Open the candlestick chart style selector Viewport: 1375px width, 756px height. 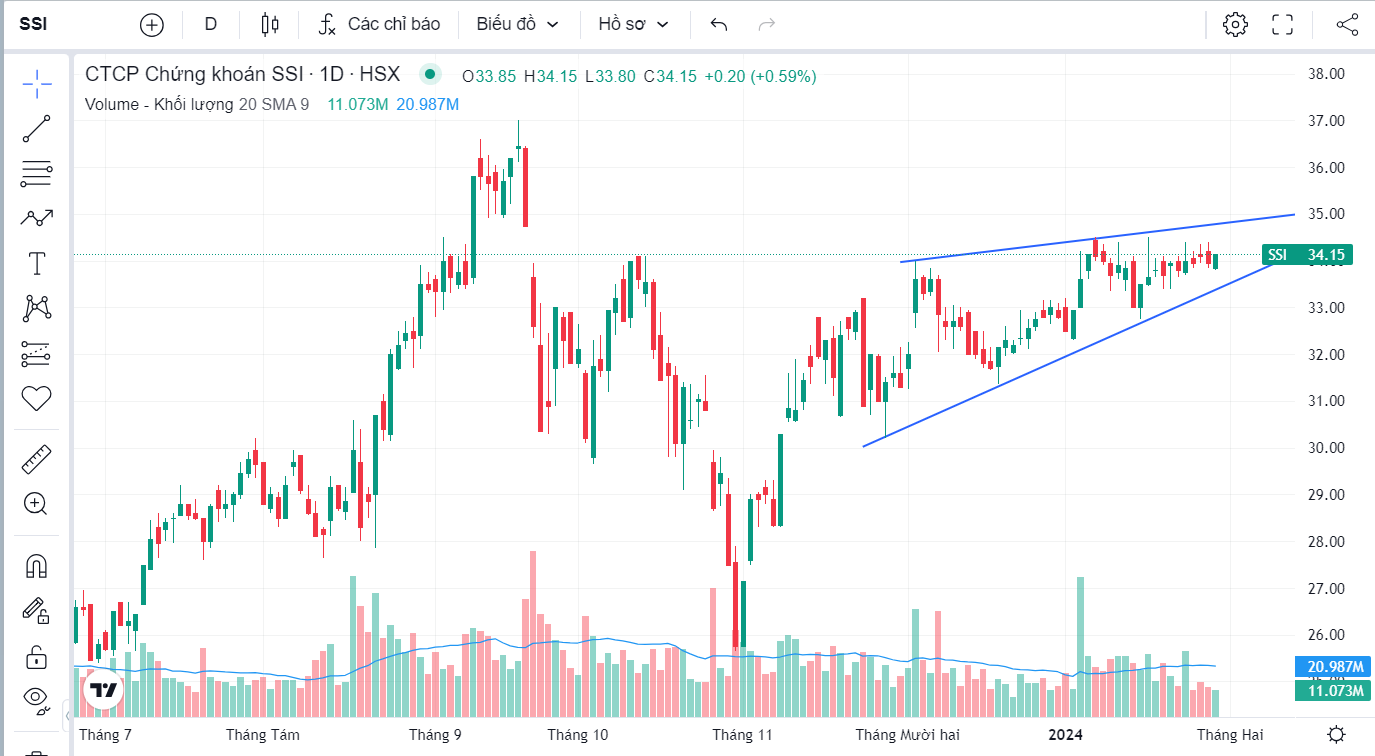(268, 24)
